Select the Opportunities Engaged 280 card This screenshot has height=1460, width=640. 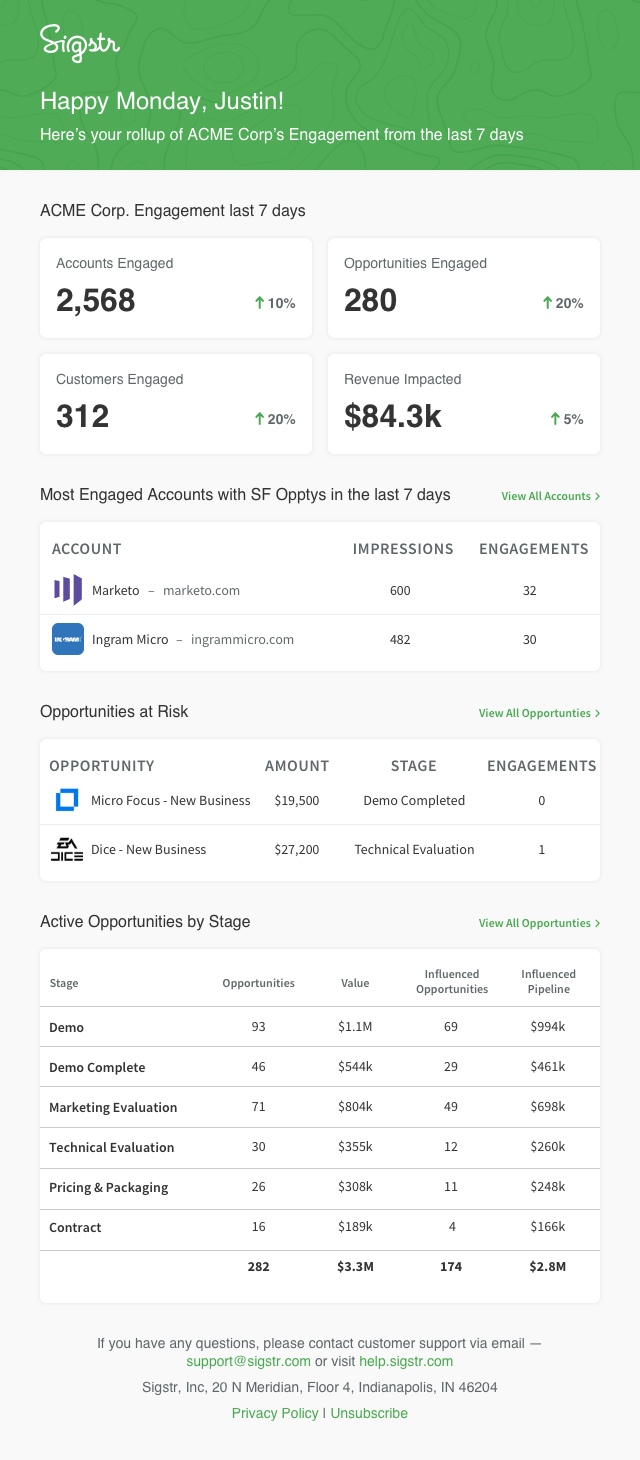tap(464, 288)
